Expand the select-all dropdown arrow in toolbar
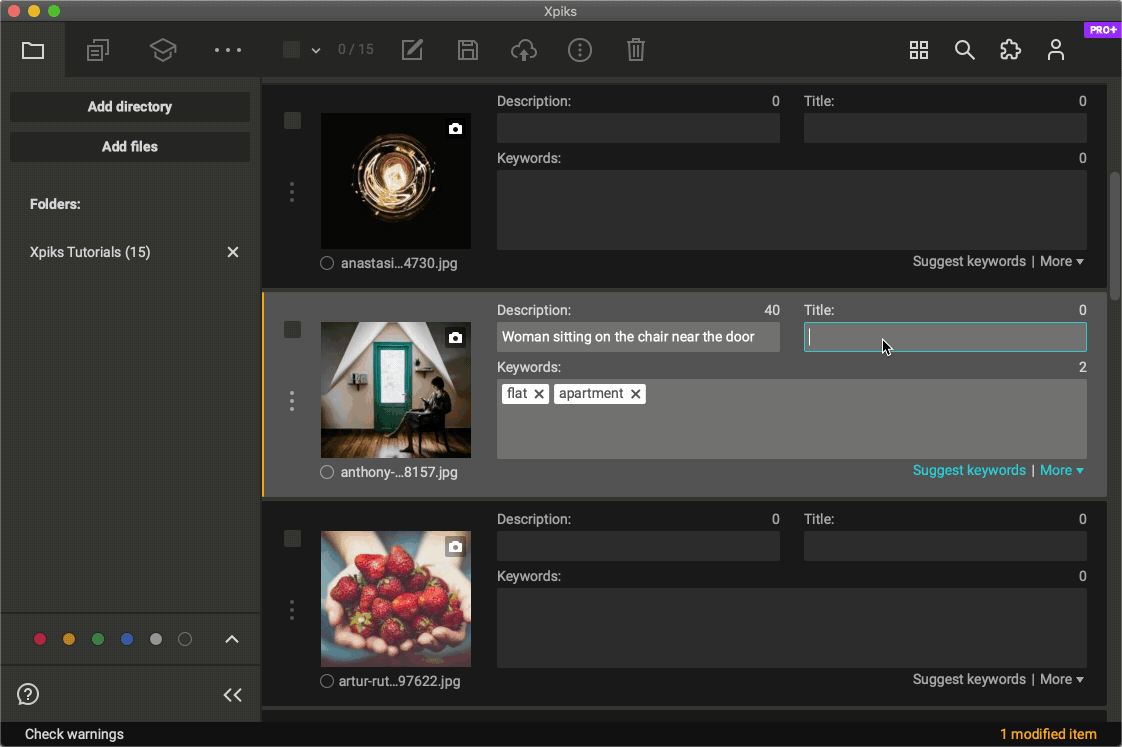The height and width of the screenshot is (747, 1122). coord(316,50)
